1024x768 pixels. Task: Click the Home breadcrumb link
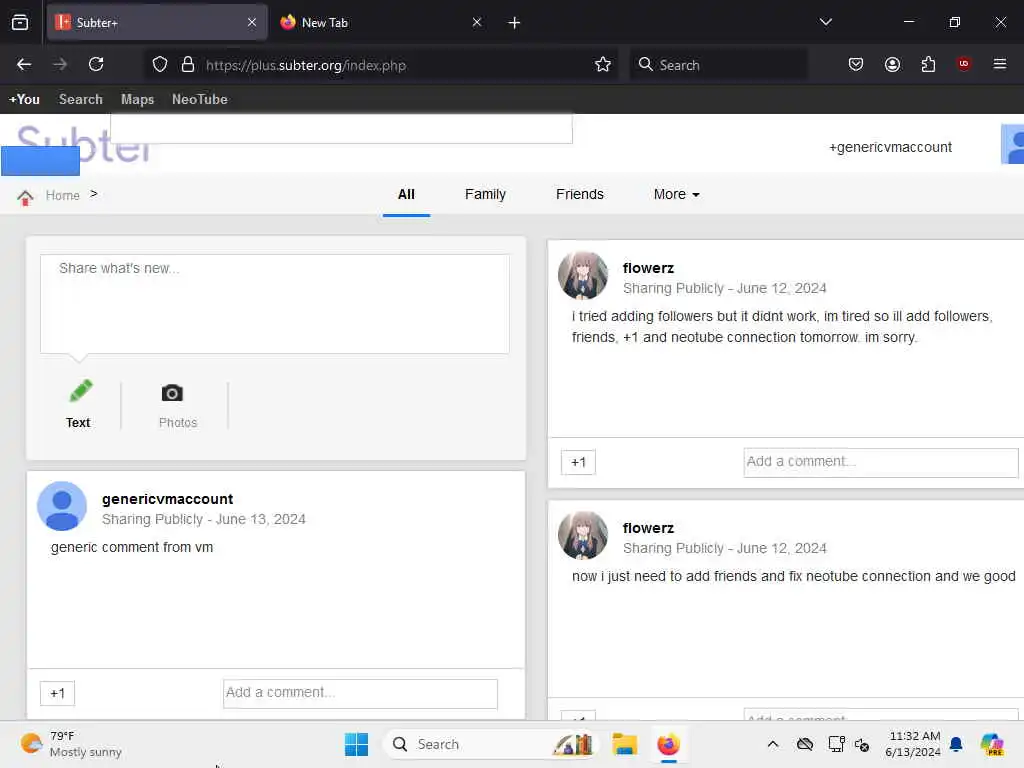pyautogui.click(x=63, y=195)
